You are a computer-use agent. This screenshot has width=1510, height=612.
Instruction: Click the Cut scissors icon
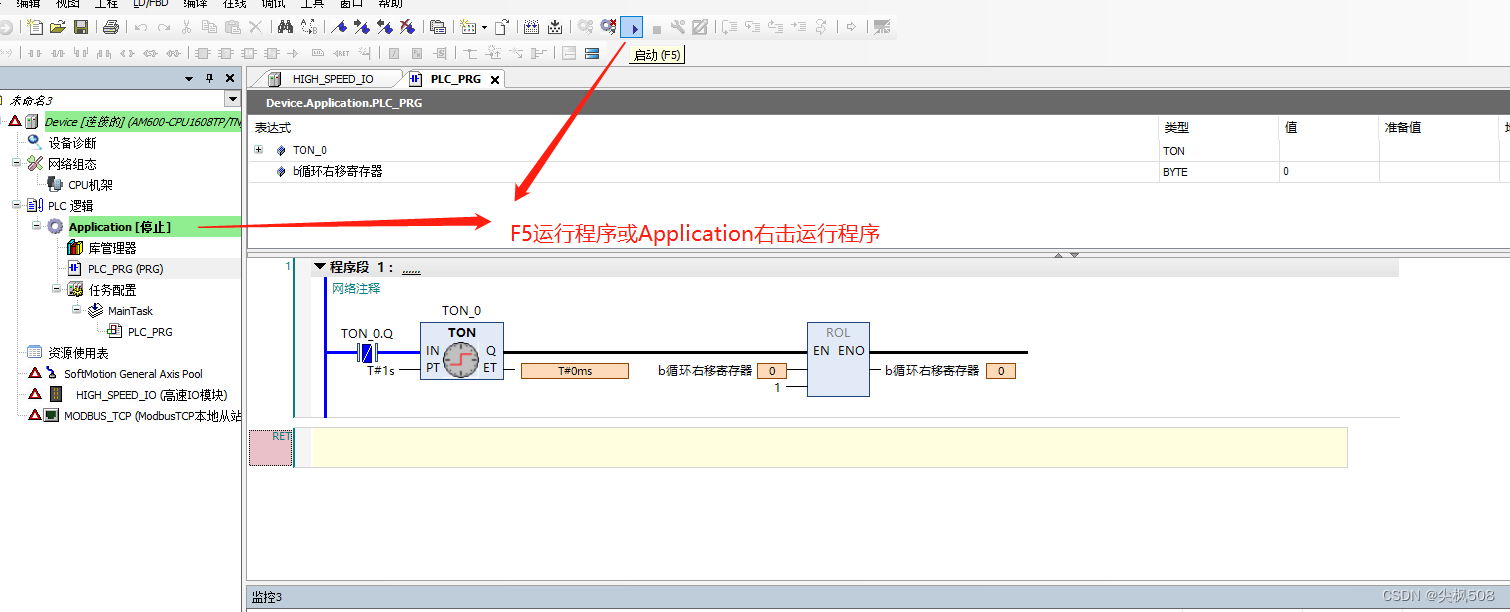click(x=186, y=27)
